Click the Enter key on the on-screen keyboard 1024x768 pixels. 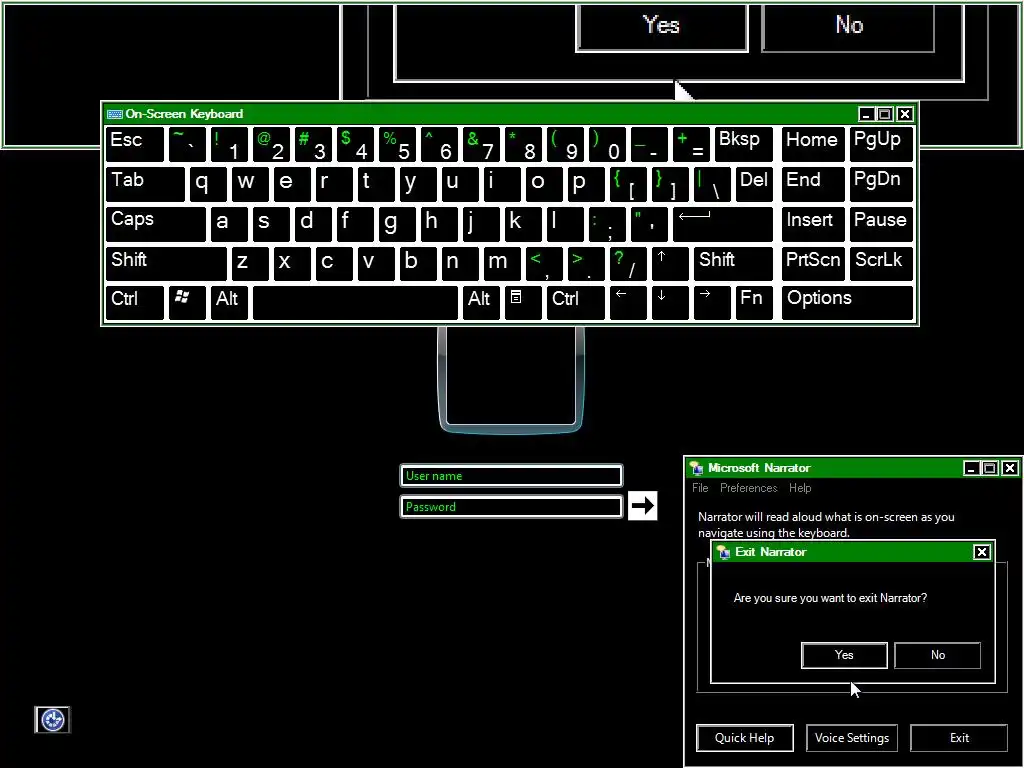pyautogui.click(x=723, y=224)
